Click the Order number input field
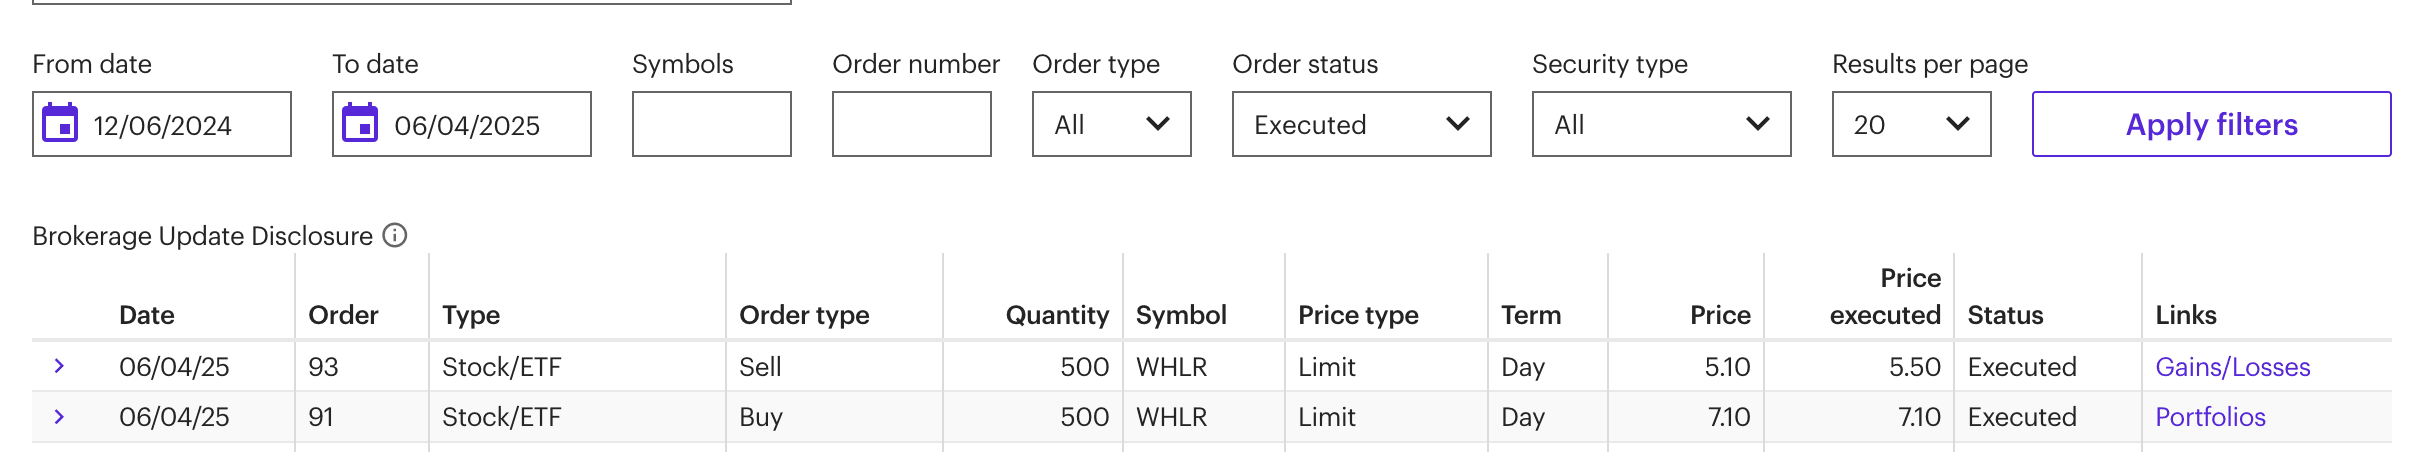 pos(911,124)
